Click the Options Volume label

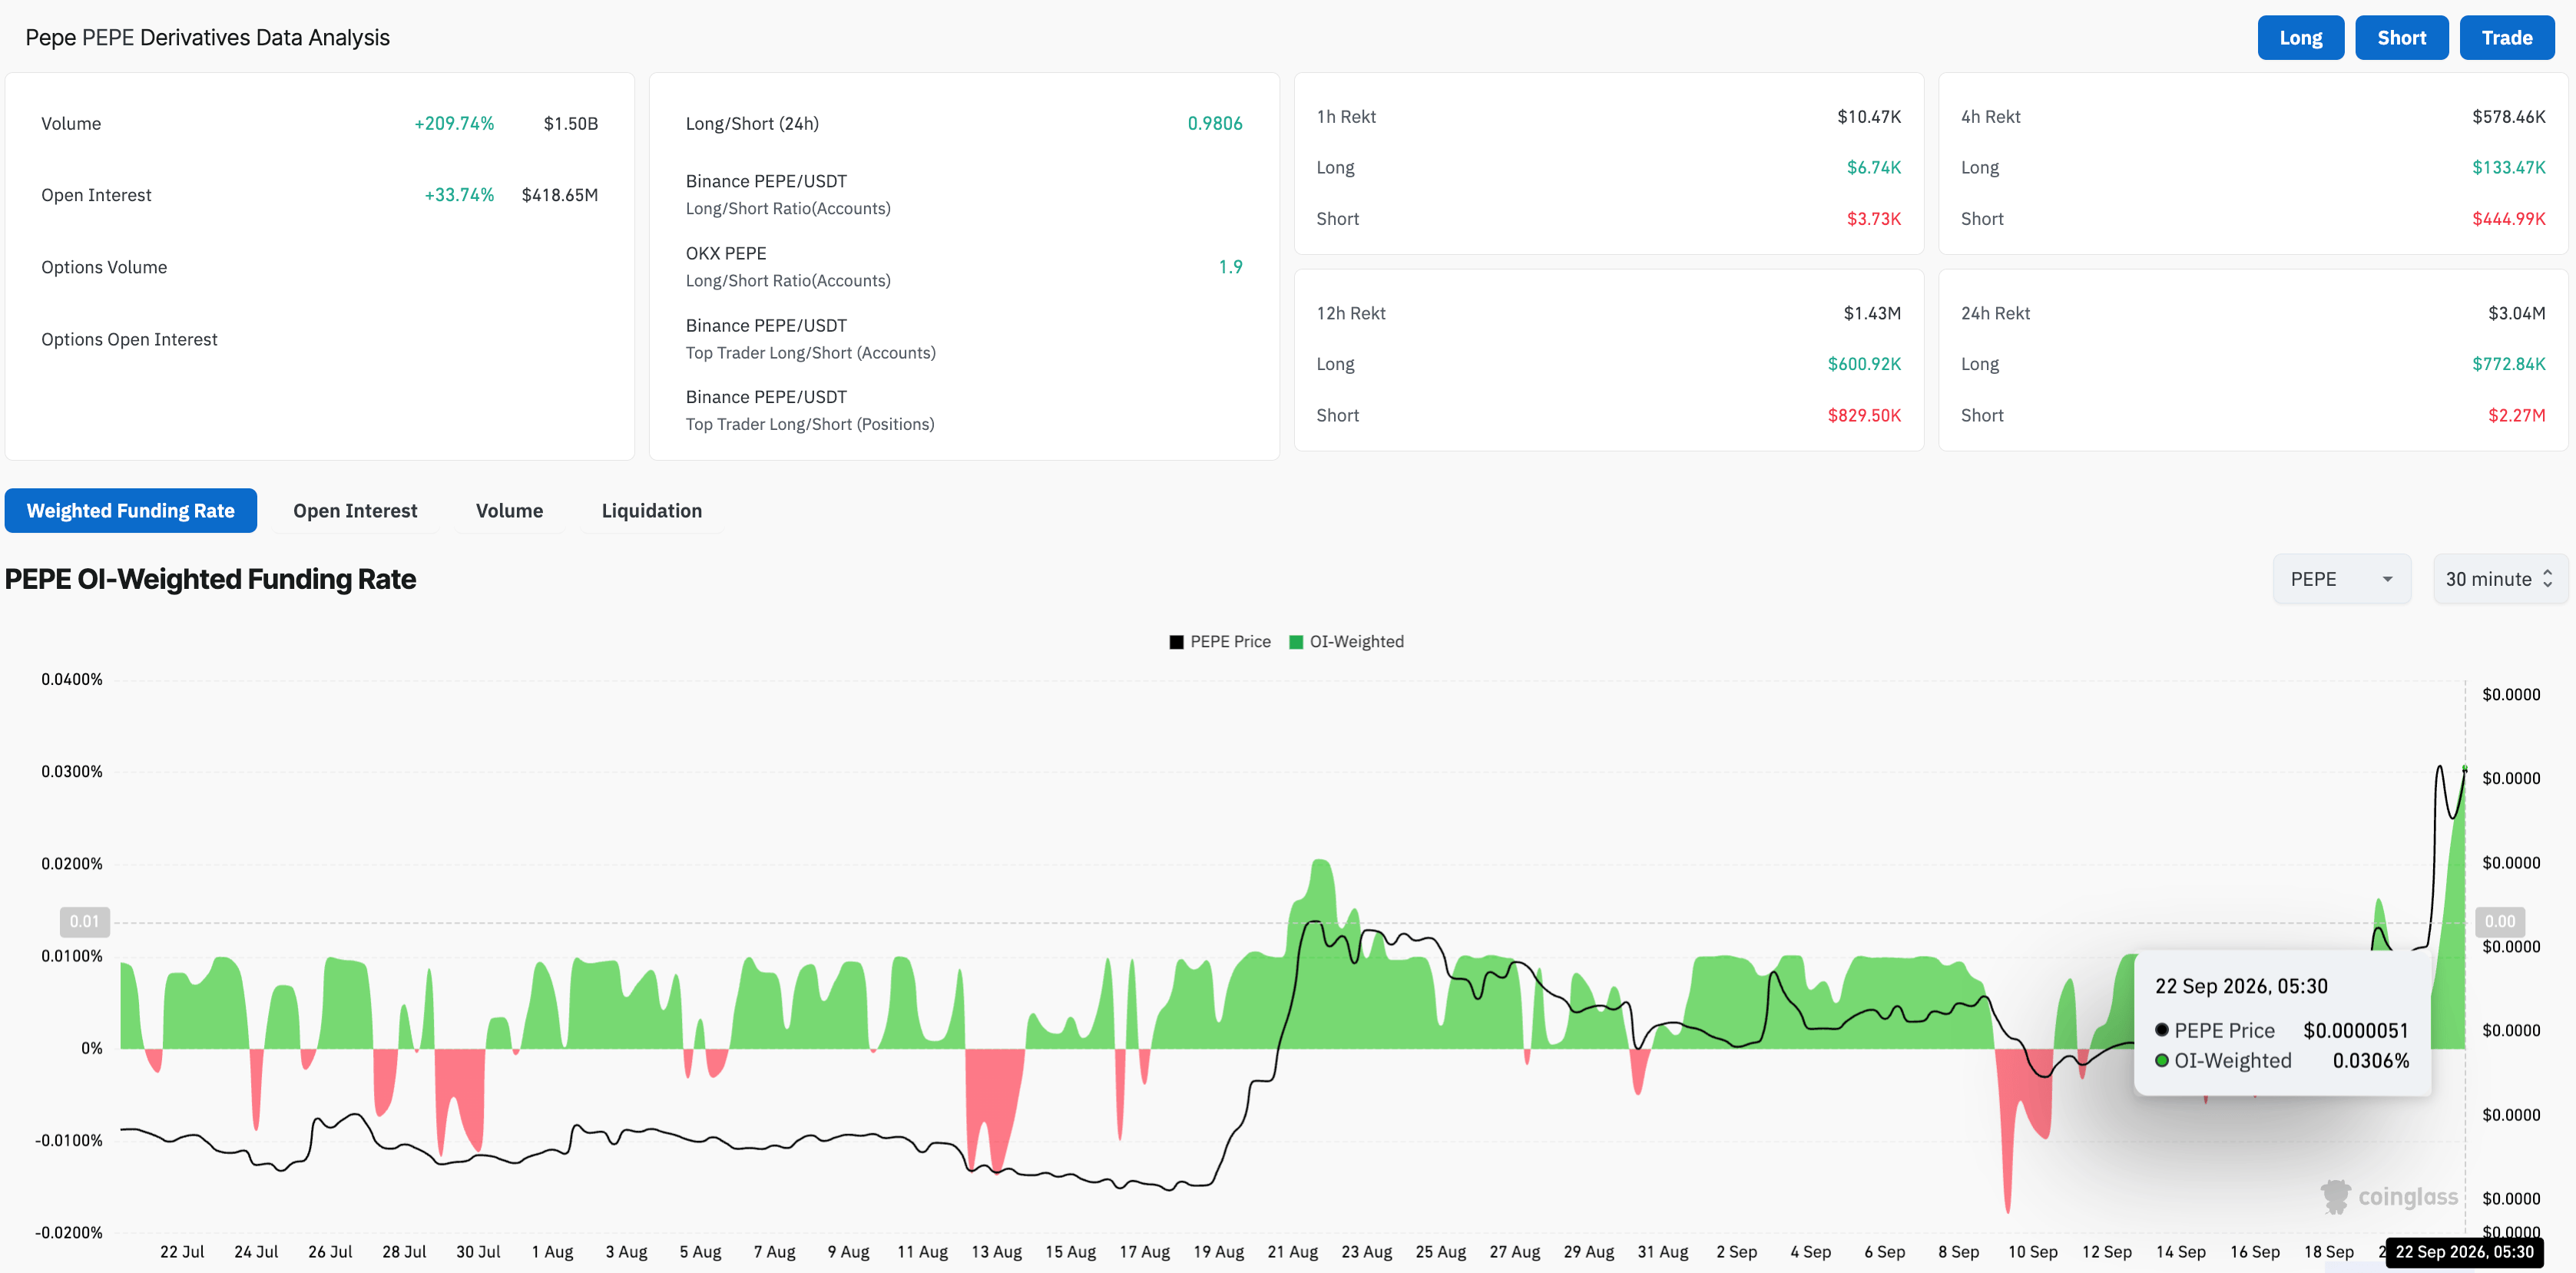pos(104,267)
